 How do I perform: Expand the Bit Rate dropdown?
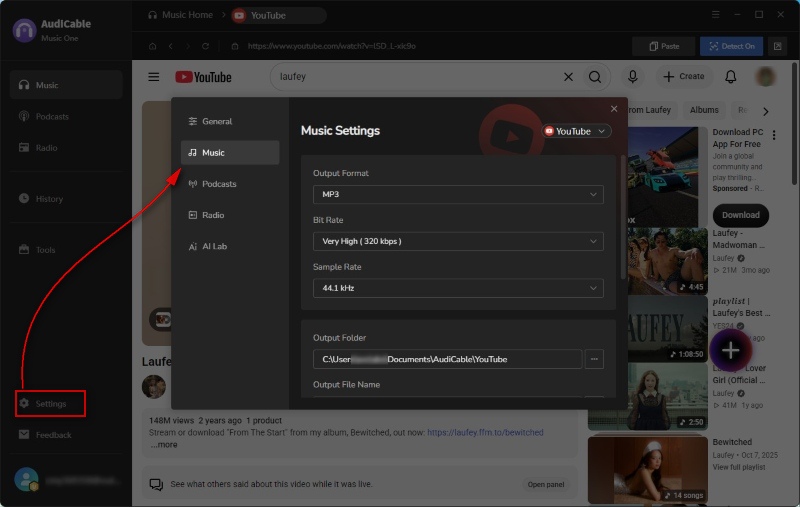[458, 241]
